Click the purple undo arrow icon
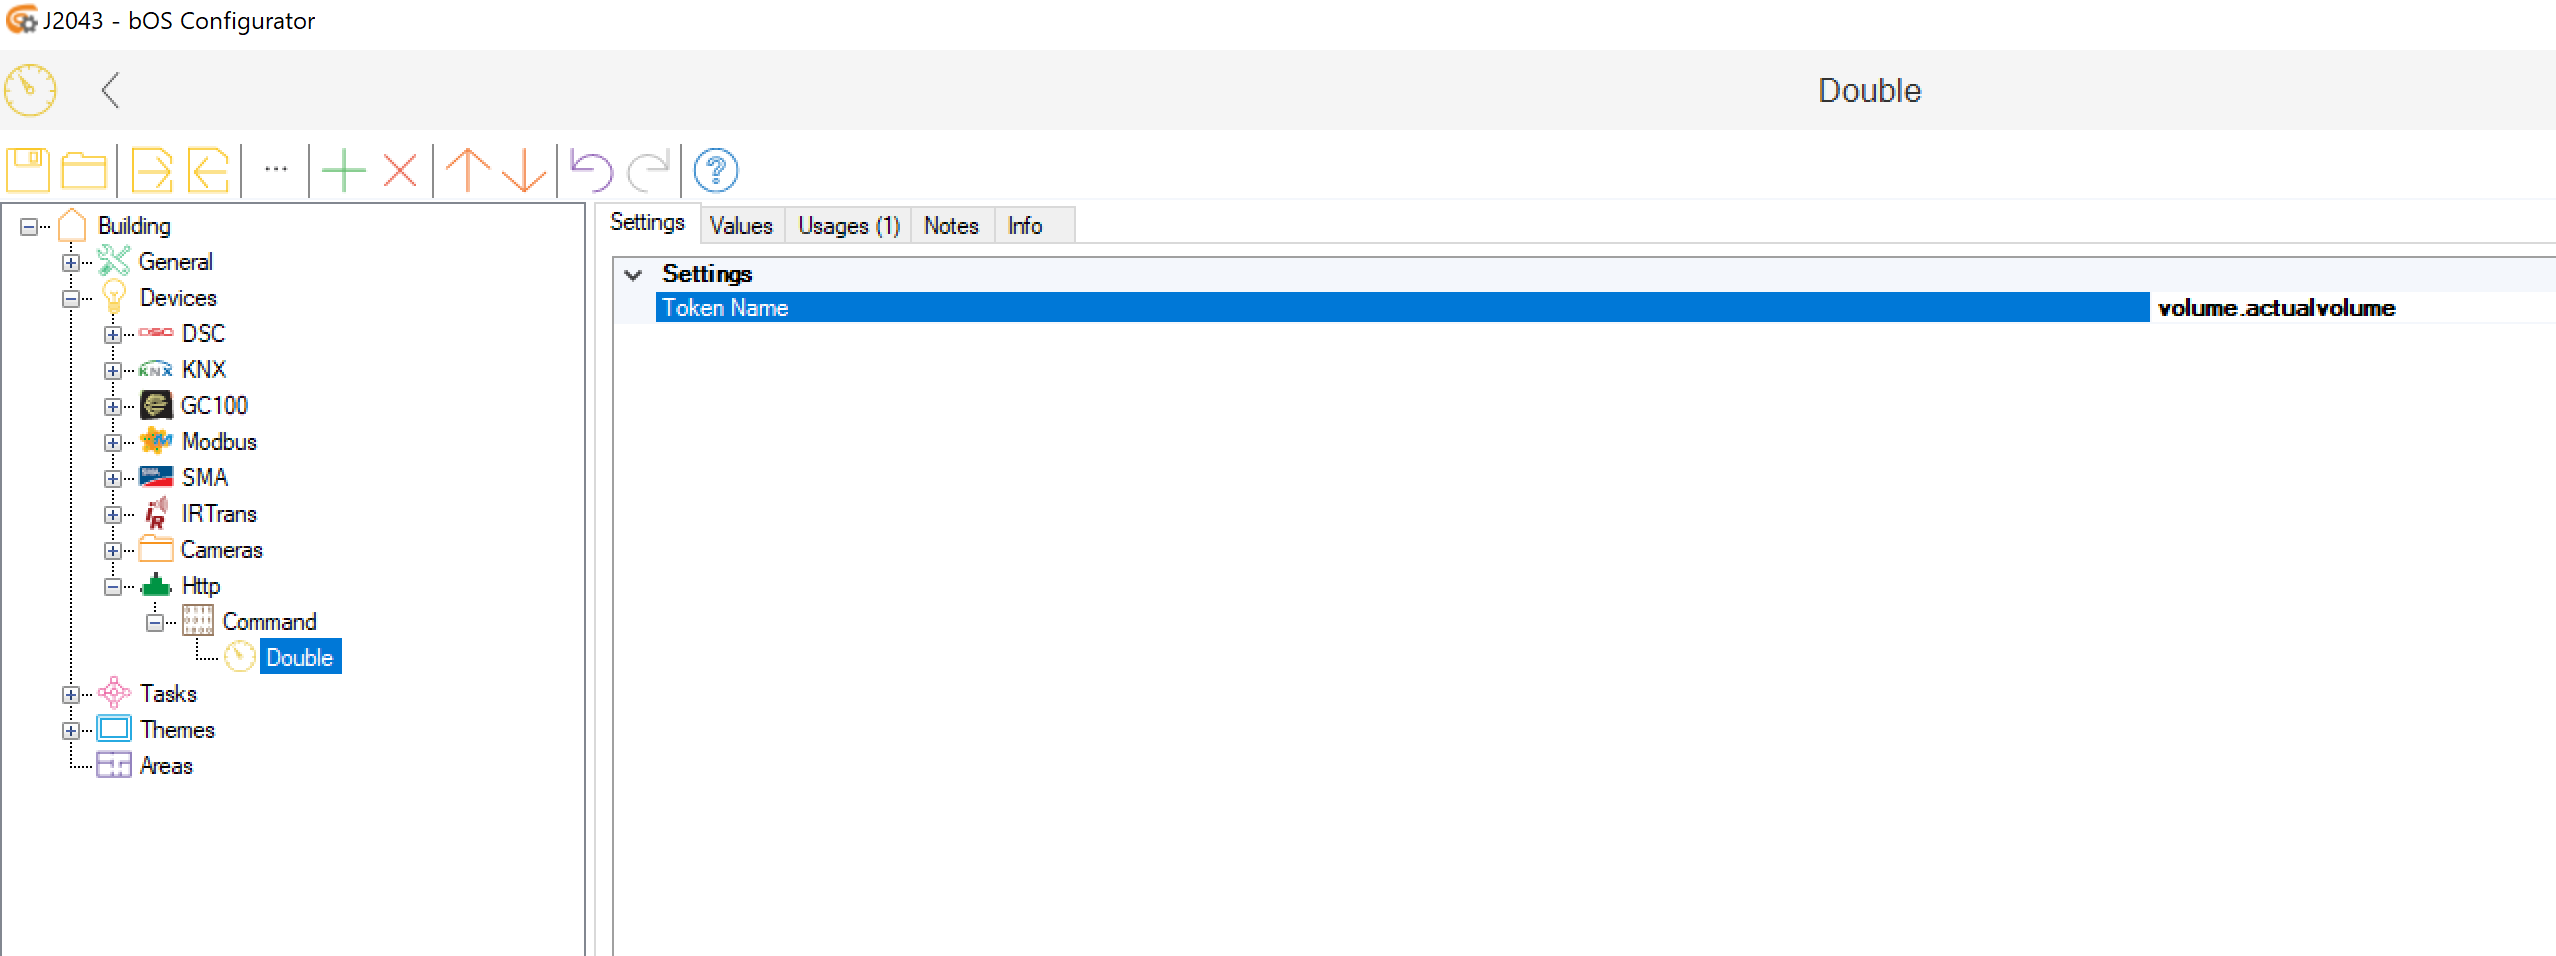 (x=591, y=170)
